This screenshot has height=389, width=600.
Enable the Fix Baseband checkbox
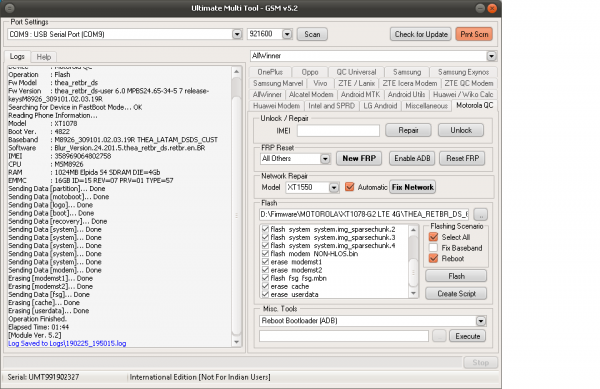pos(433,248)
